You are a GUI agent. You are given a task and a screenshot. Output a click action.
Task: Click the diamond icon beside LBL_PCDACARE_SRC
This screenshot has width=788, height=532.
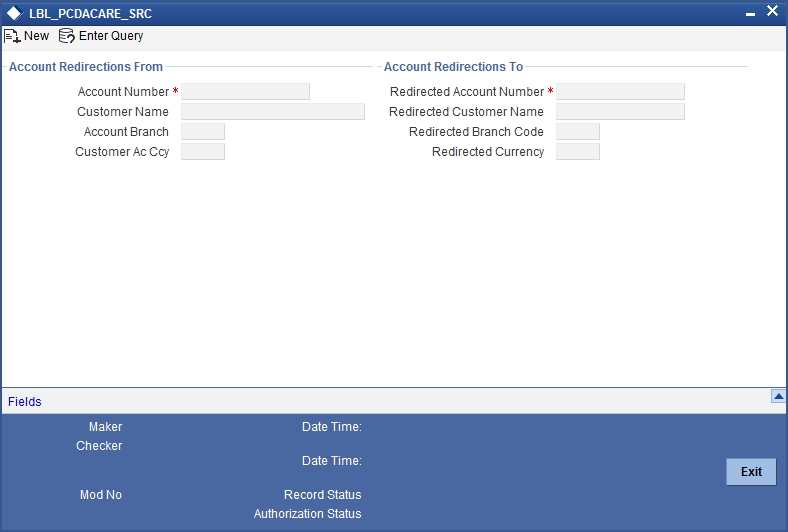[15, 14]
